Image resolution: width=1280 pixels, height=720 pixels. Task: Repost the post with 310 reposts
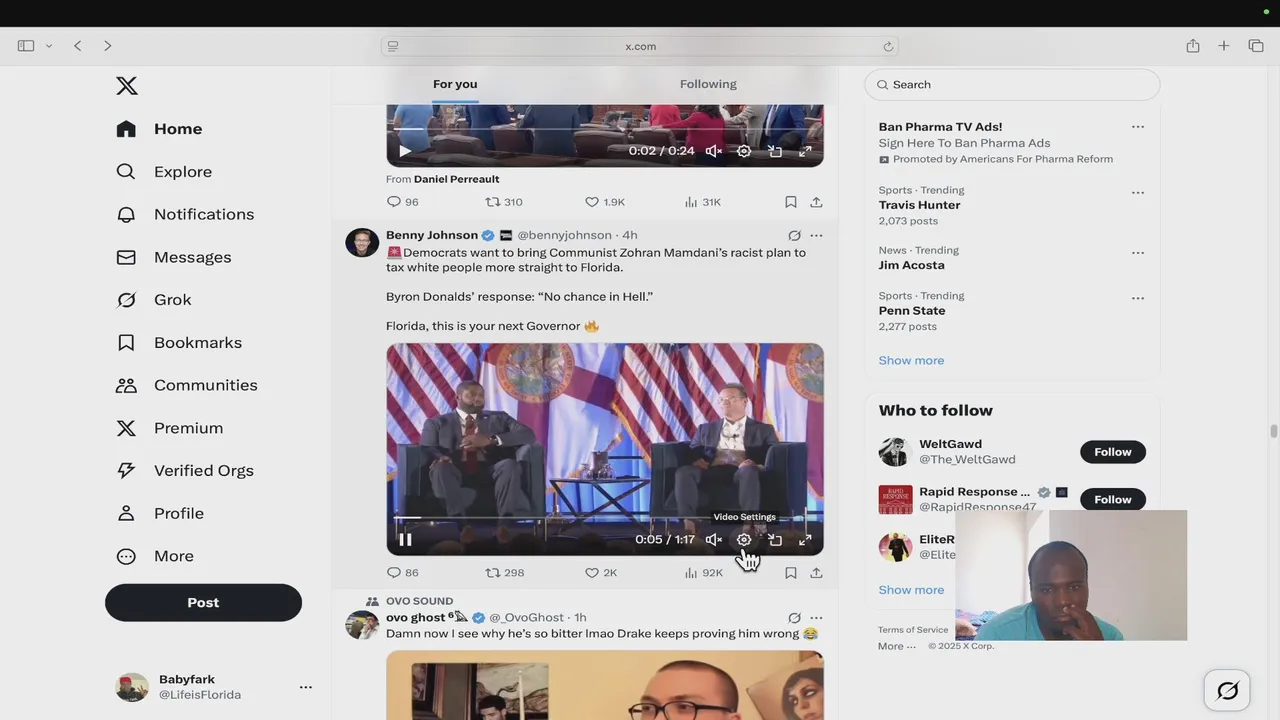(504, 202)
